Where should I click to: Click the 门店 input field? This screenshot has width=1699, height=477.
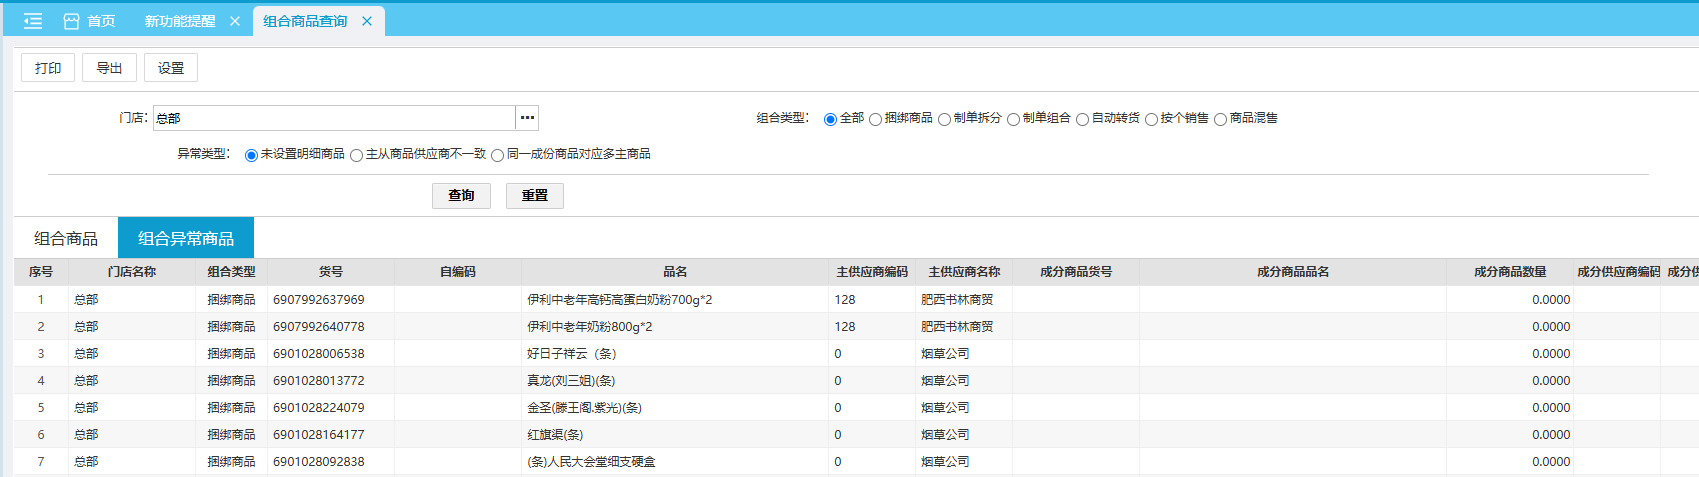pyautogui.click(x=334, y=118)
